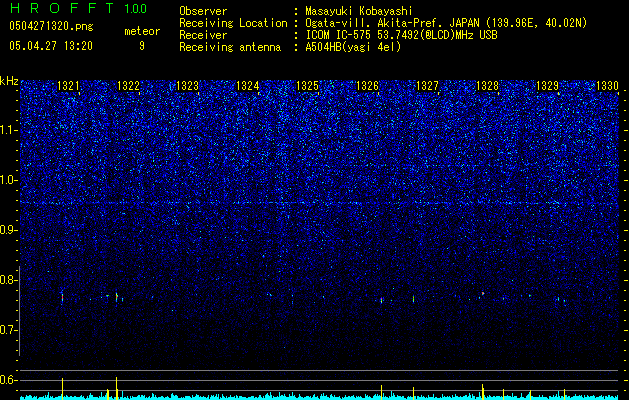Viewport: 629px width, 400px height.
Task: Click the 1330 time axis label
Action: pyautogui.click(x=607, y=85)
